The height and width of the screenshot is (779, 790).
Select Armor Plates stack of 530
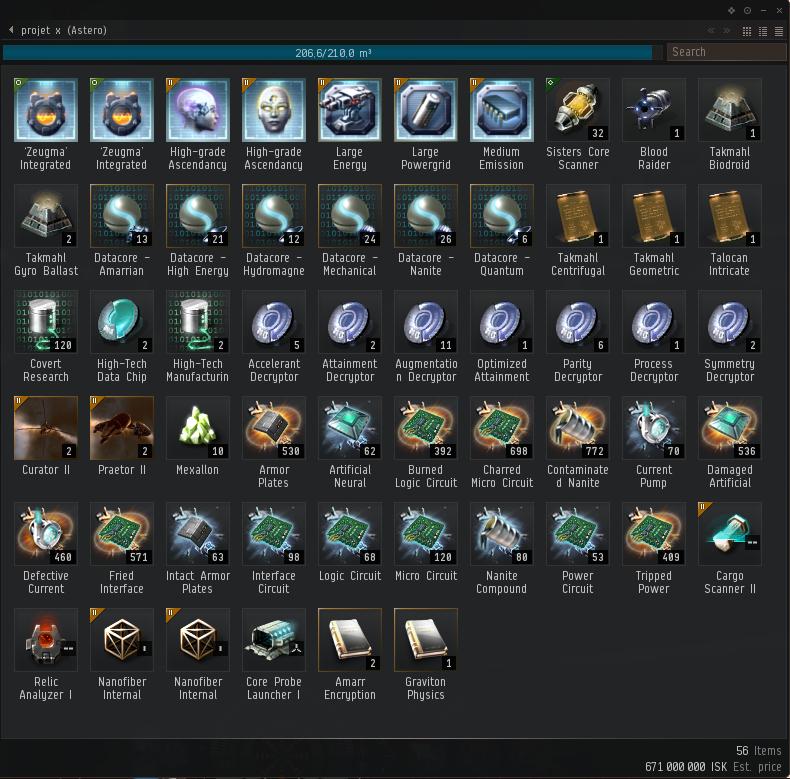[x=274, y=428]
